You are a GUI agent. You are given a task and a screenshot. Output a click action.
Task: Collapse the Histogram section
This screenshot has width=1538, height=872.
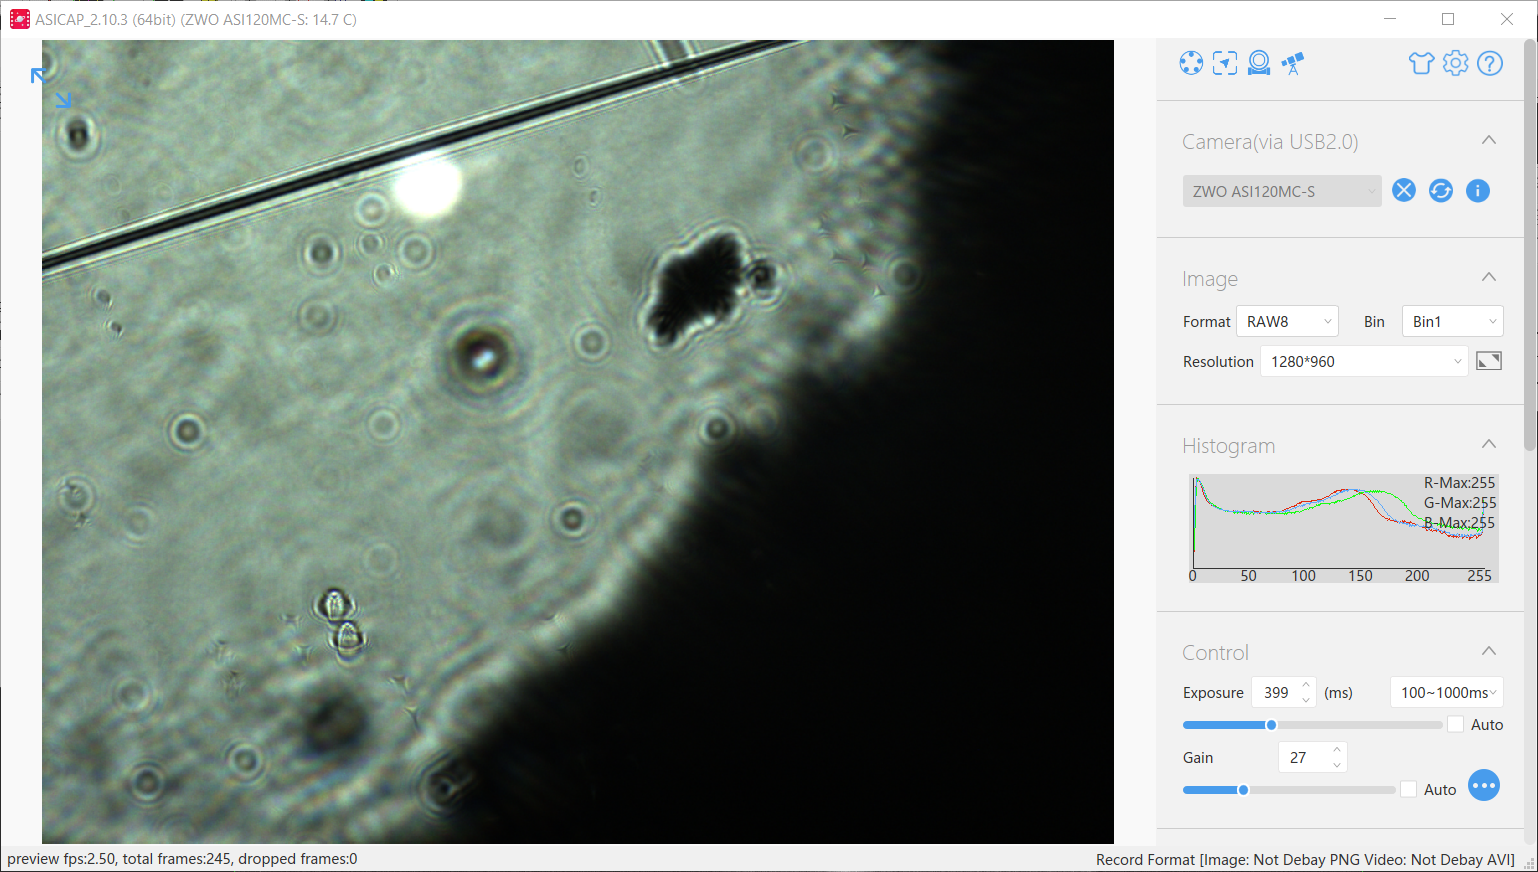(x=1489, y=444)
